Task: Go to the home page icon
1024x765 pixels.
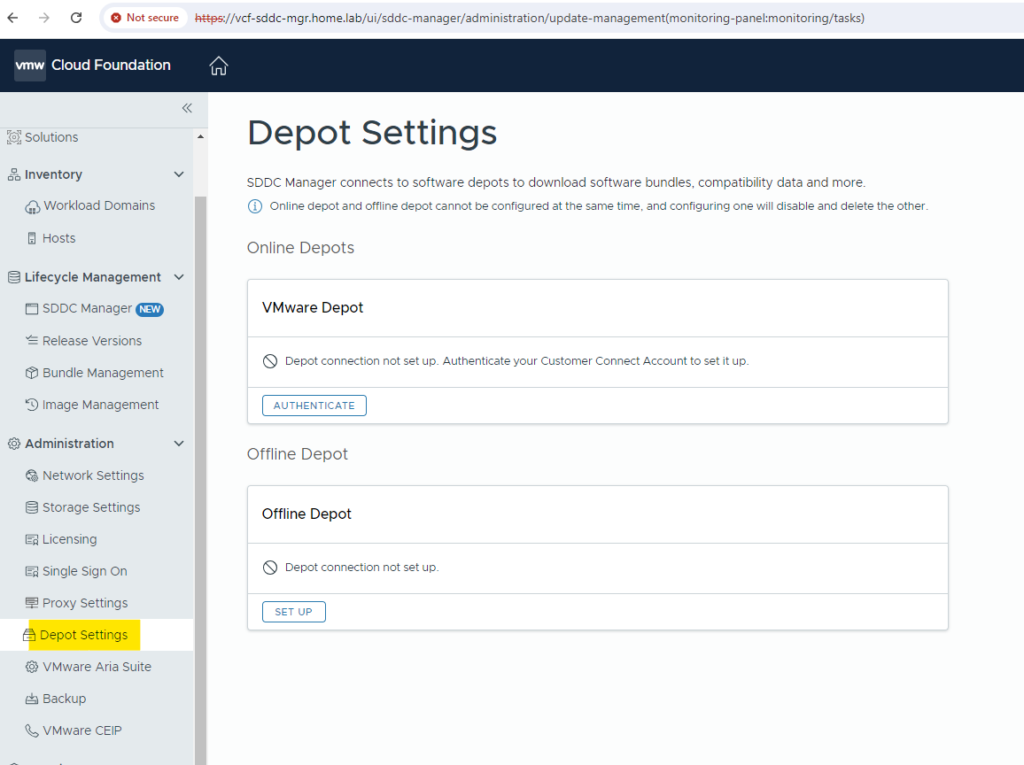Action: point(218,65)
